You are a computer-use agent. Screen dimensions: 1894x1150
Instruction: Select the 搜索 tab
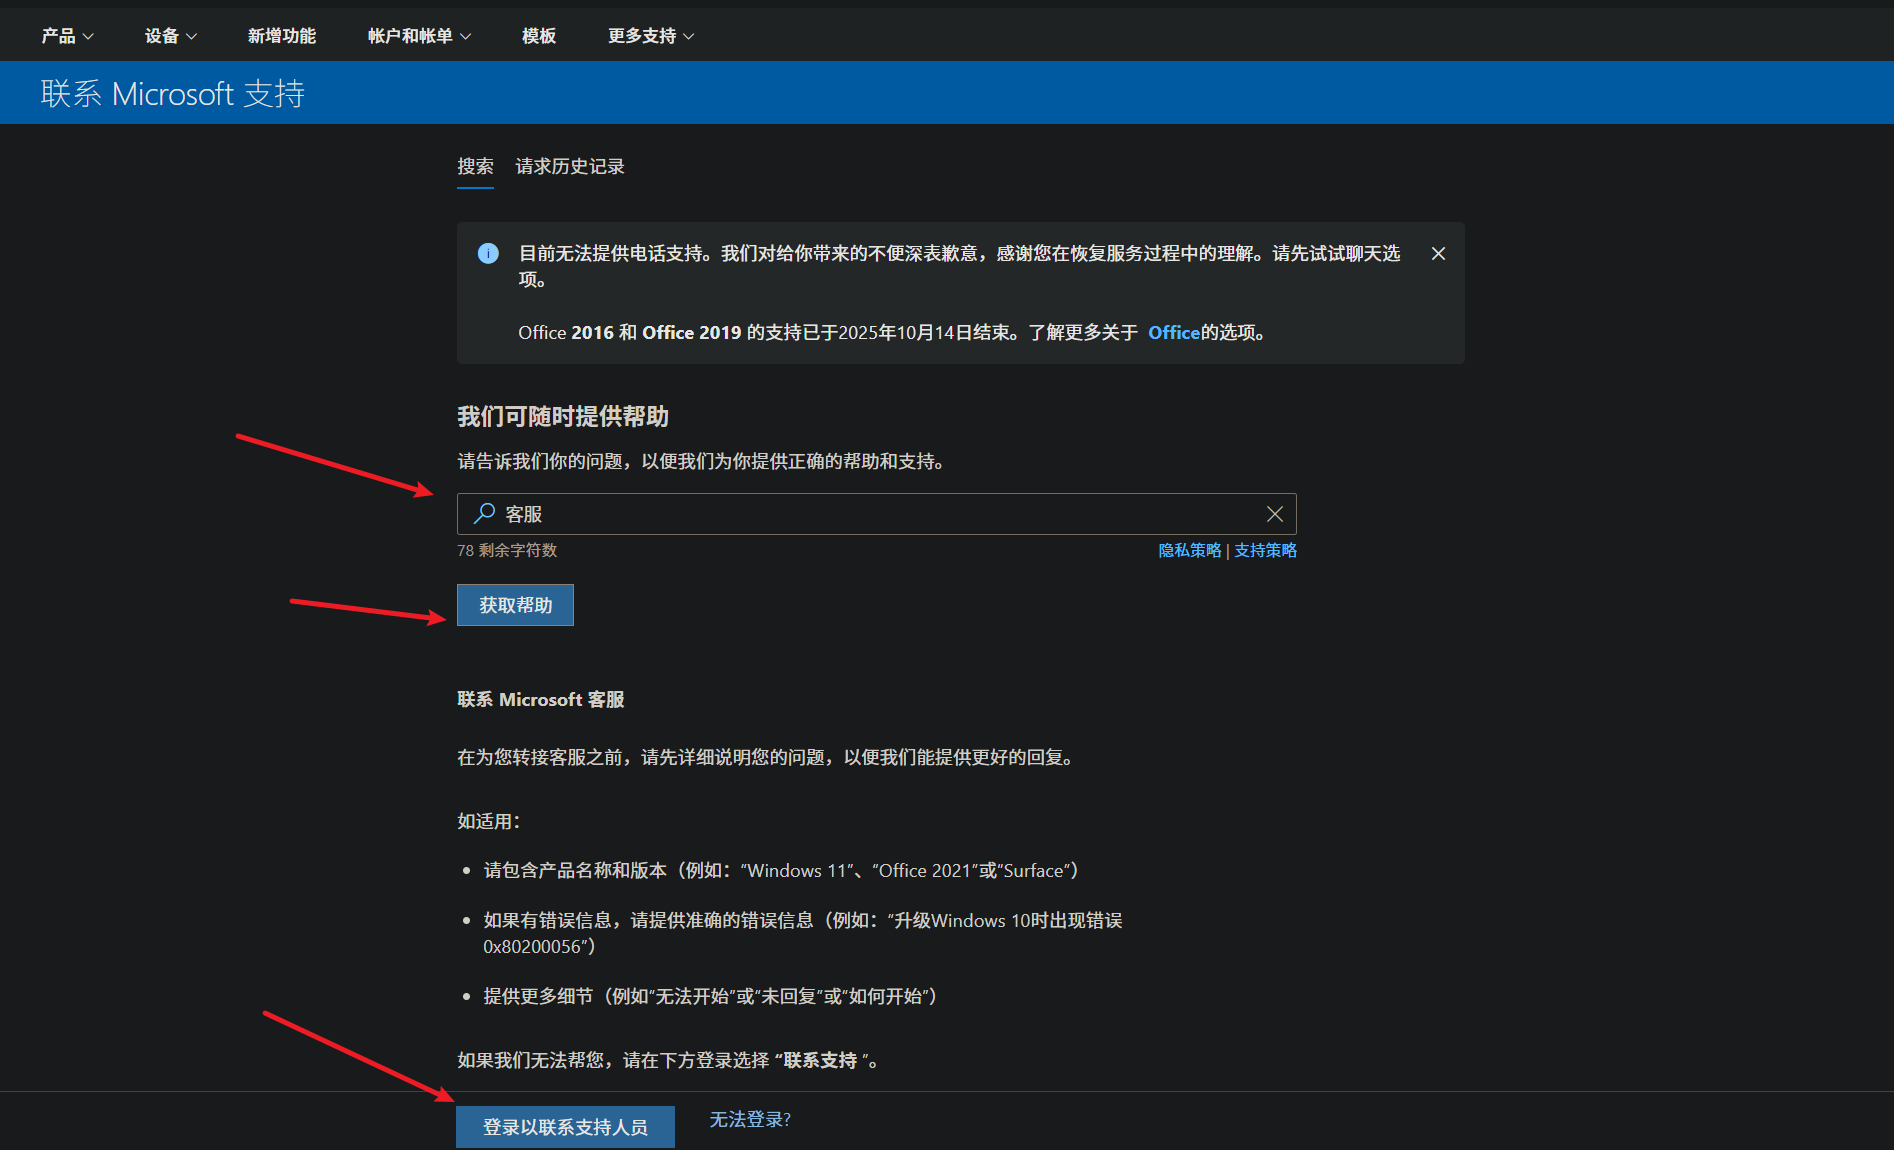point(474,166)
